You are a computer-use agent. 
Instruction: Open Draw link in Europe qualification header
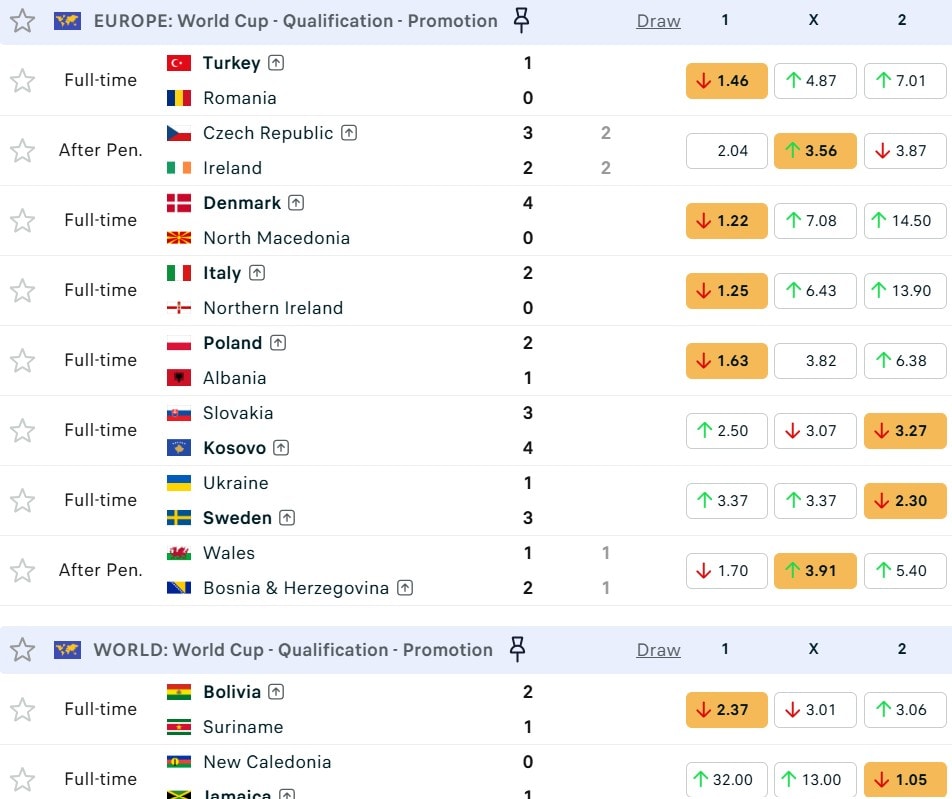(x=658, y=21)
